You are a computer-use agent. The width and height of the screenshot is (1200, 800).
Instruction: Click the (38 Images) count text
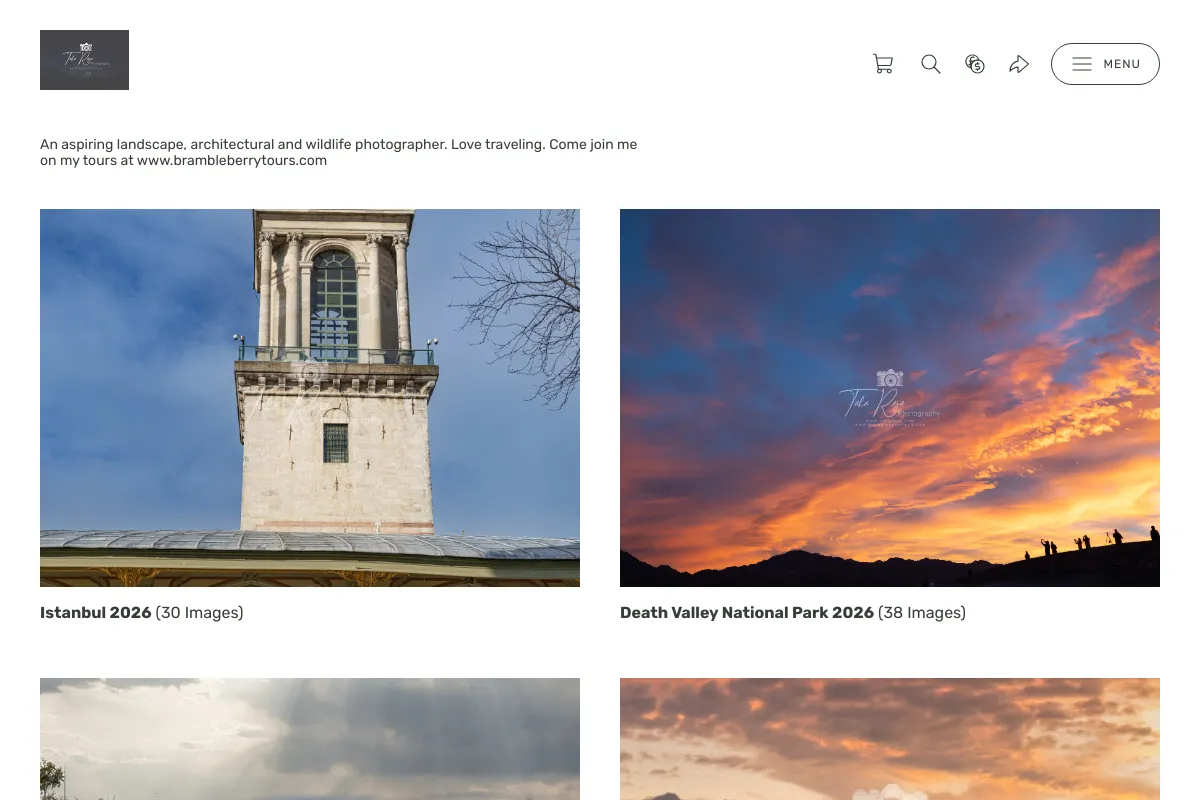[922, 613]
